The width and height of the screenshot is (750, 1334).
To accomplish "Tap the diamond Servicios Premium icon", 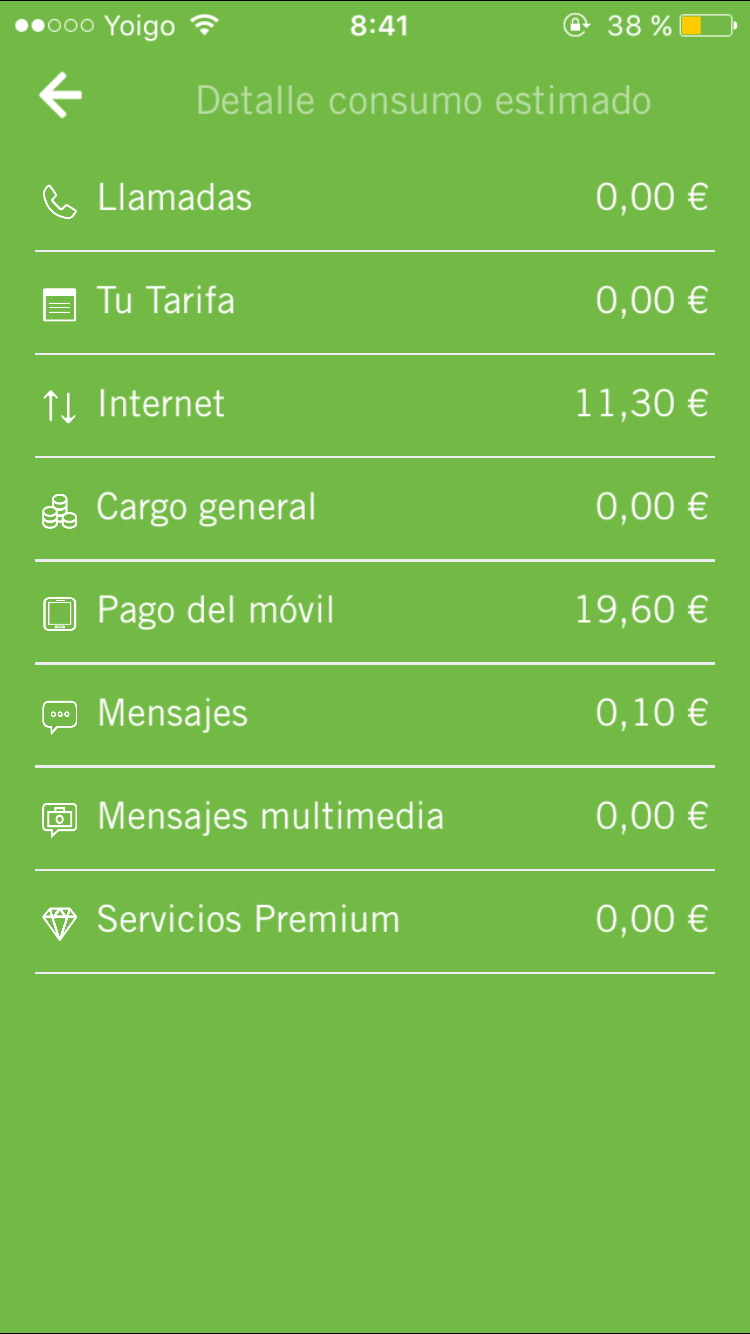I will pos(59,922).
